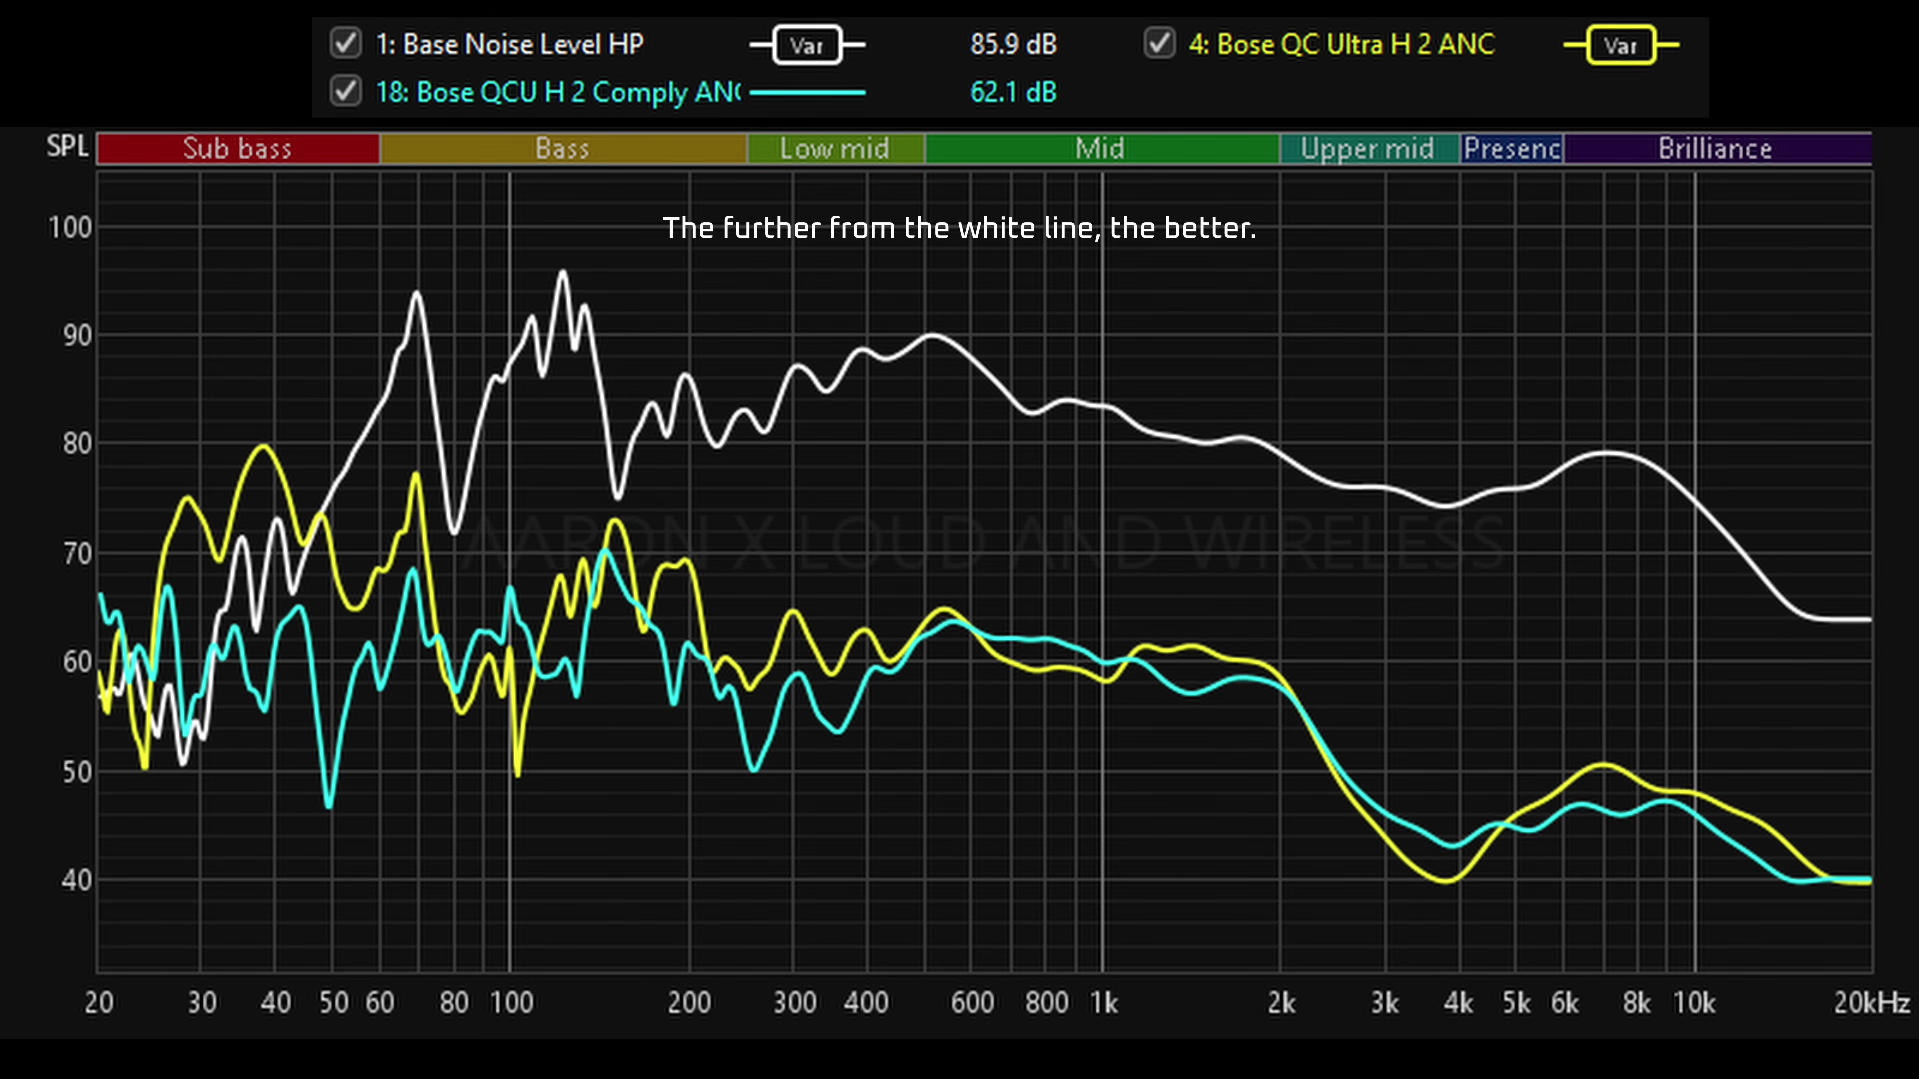Open yellow Var smoothing button for Bose QC Ultra
The height and width of the screenshot is (1079, 1919).
tap(1621, 45)
